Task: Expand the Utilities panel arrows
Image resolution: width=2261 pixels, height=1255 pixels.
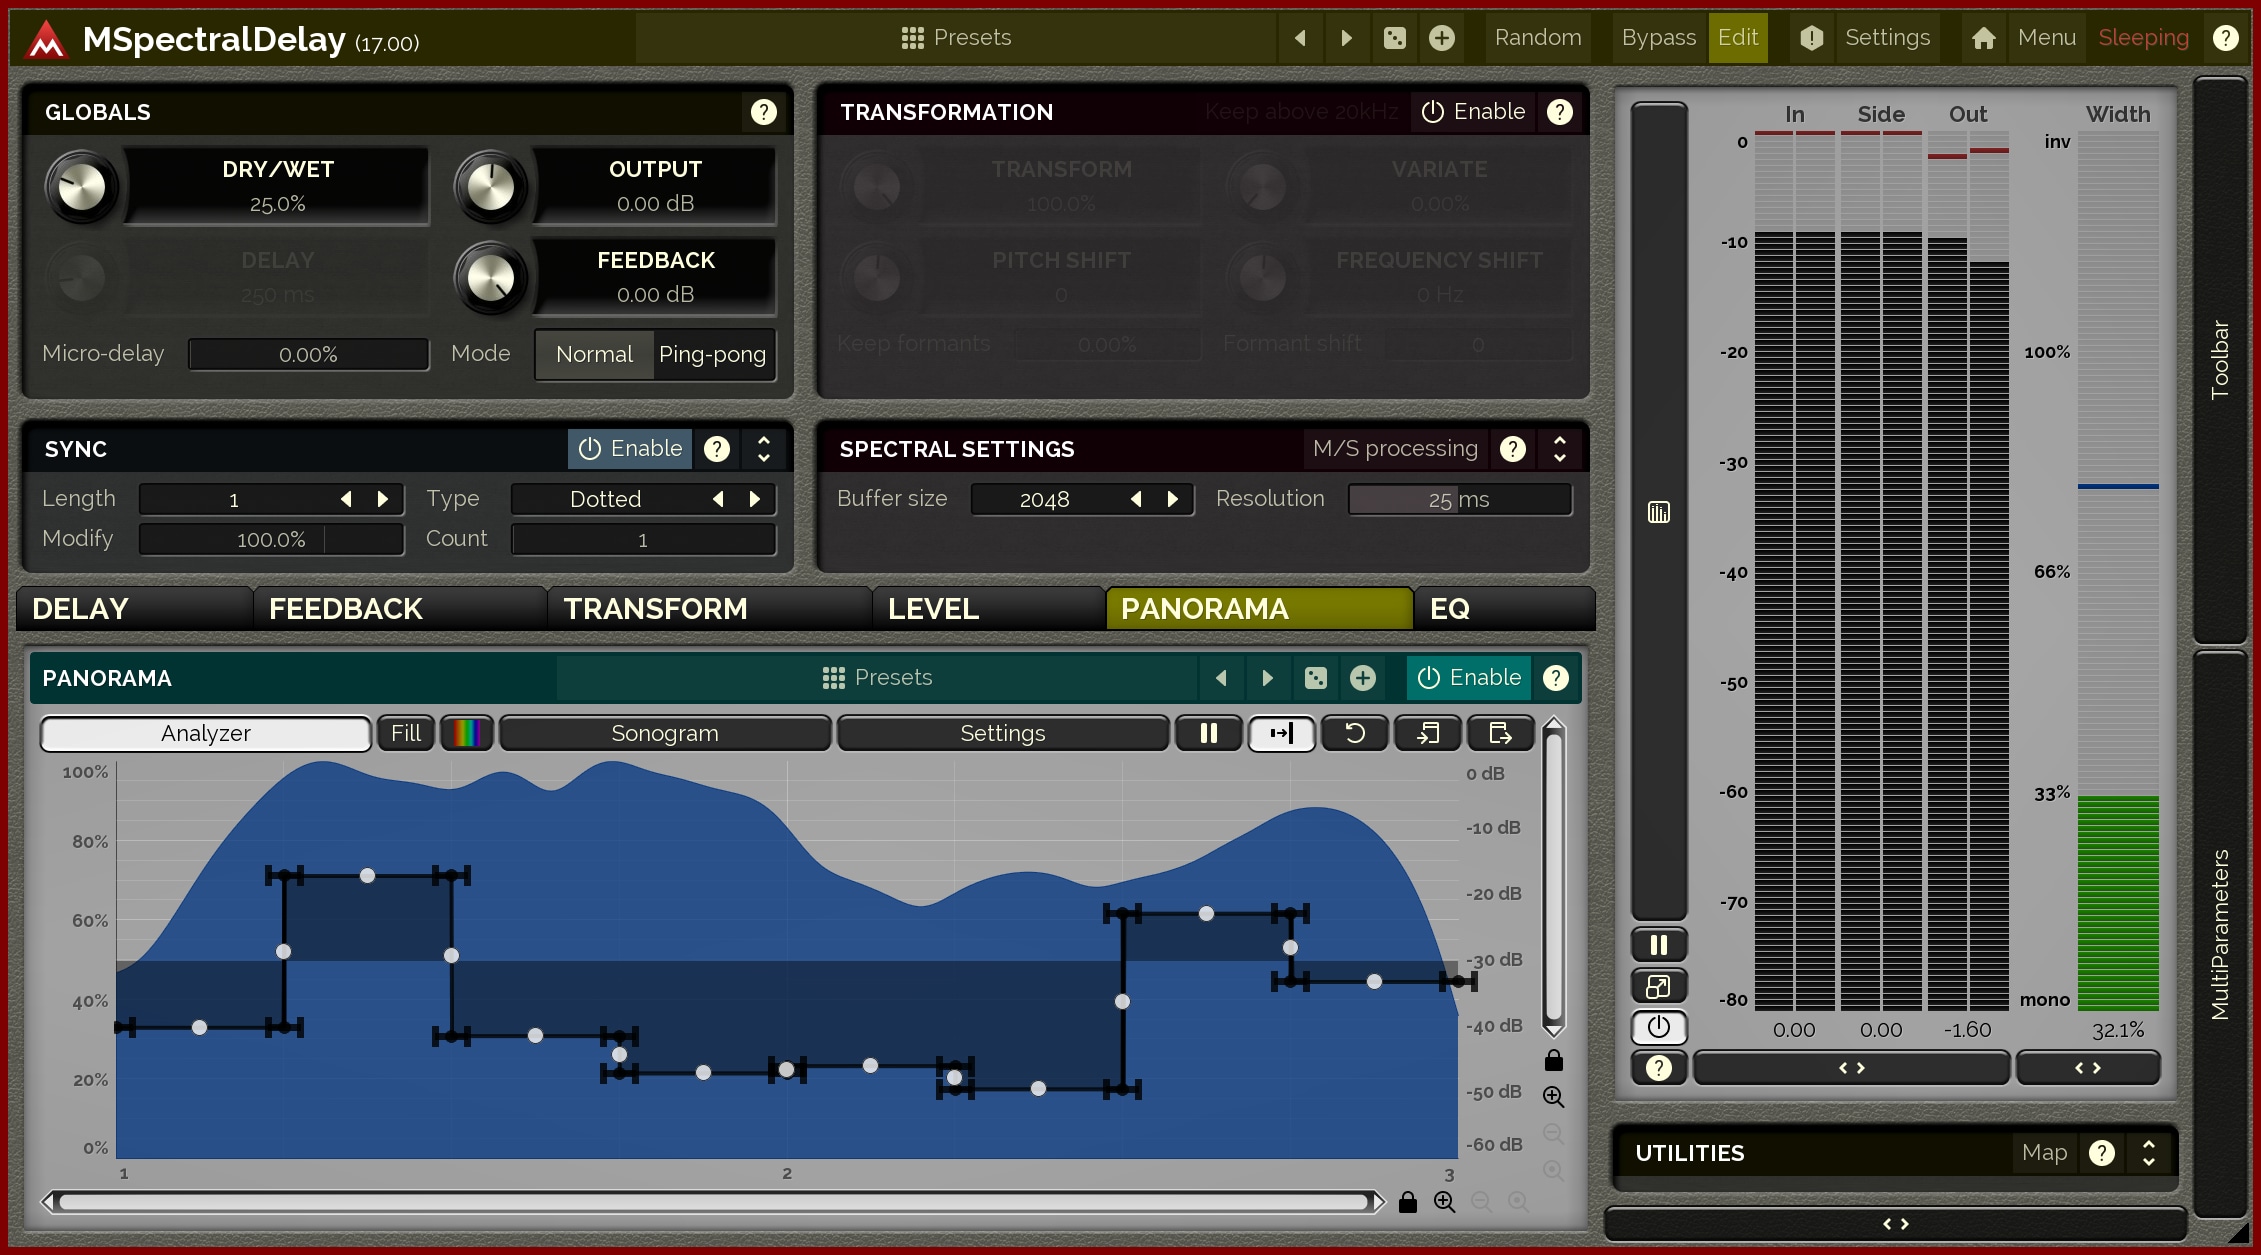Action: (2148, 1153)
